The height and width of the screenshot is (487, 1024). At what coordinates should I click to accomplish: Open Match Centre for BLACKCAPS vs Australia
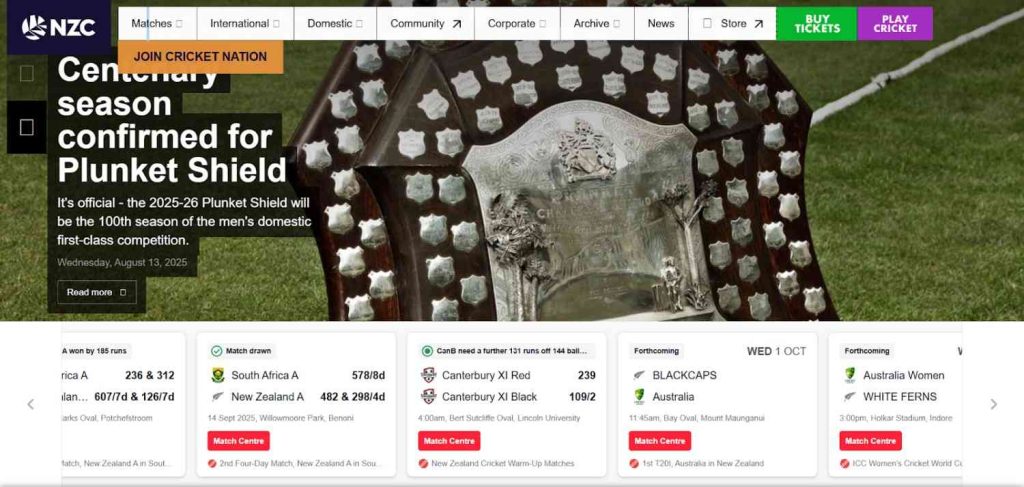click(660, 441)
